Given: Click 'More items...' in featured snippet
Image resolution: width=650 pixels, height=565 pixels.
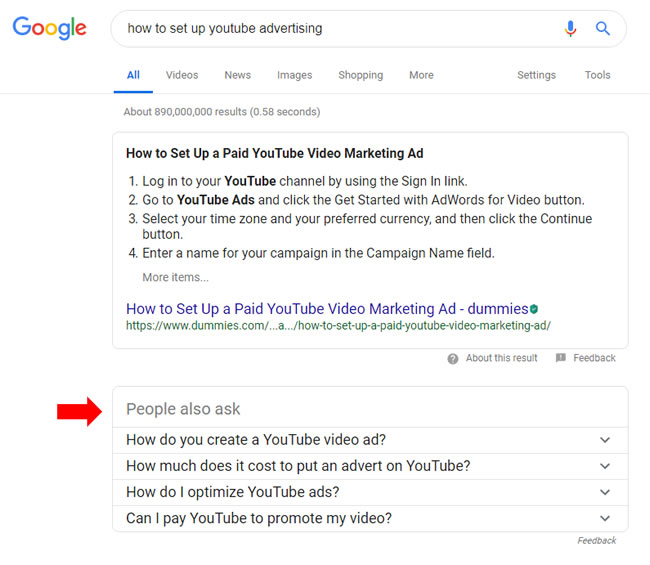Looking at the screenshot, I should 175,277.
